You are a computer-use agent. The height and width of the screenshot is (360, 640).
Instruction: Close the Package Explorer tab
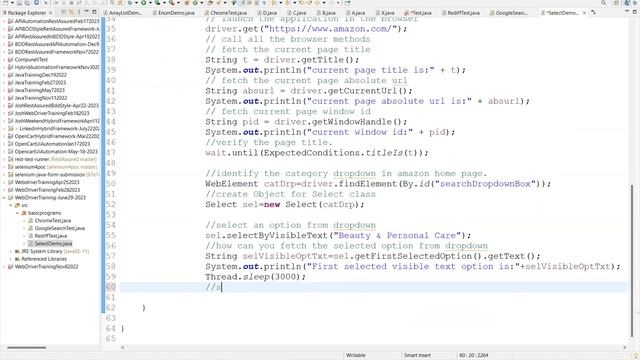(x=51, y=13)
